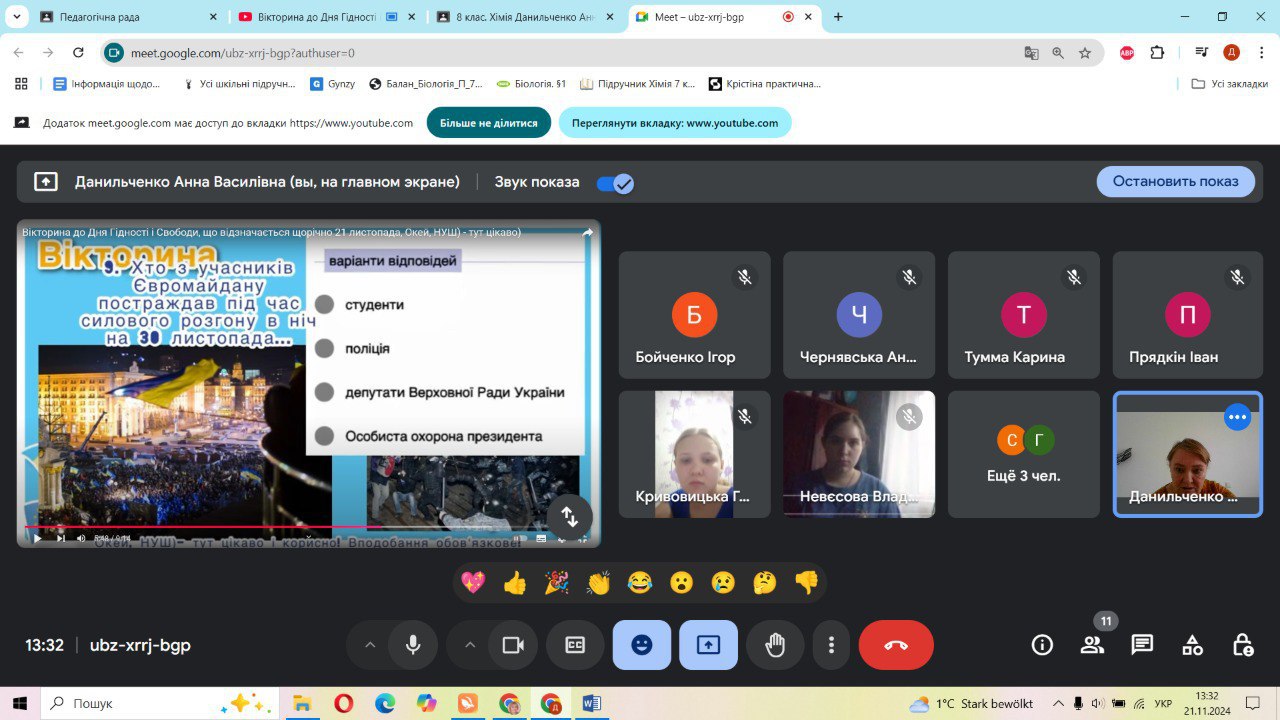Toggle the Звук показа switch

coord(615,183)
